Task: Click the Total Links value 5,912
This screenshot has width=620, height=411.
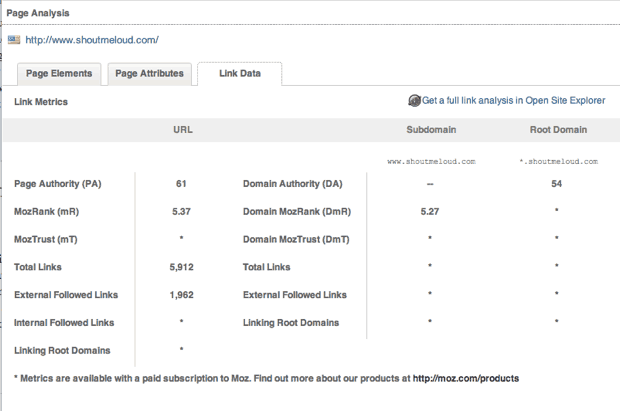Action: coord(181,267)
